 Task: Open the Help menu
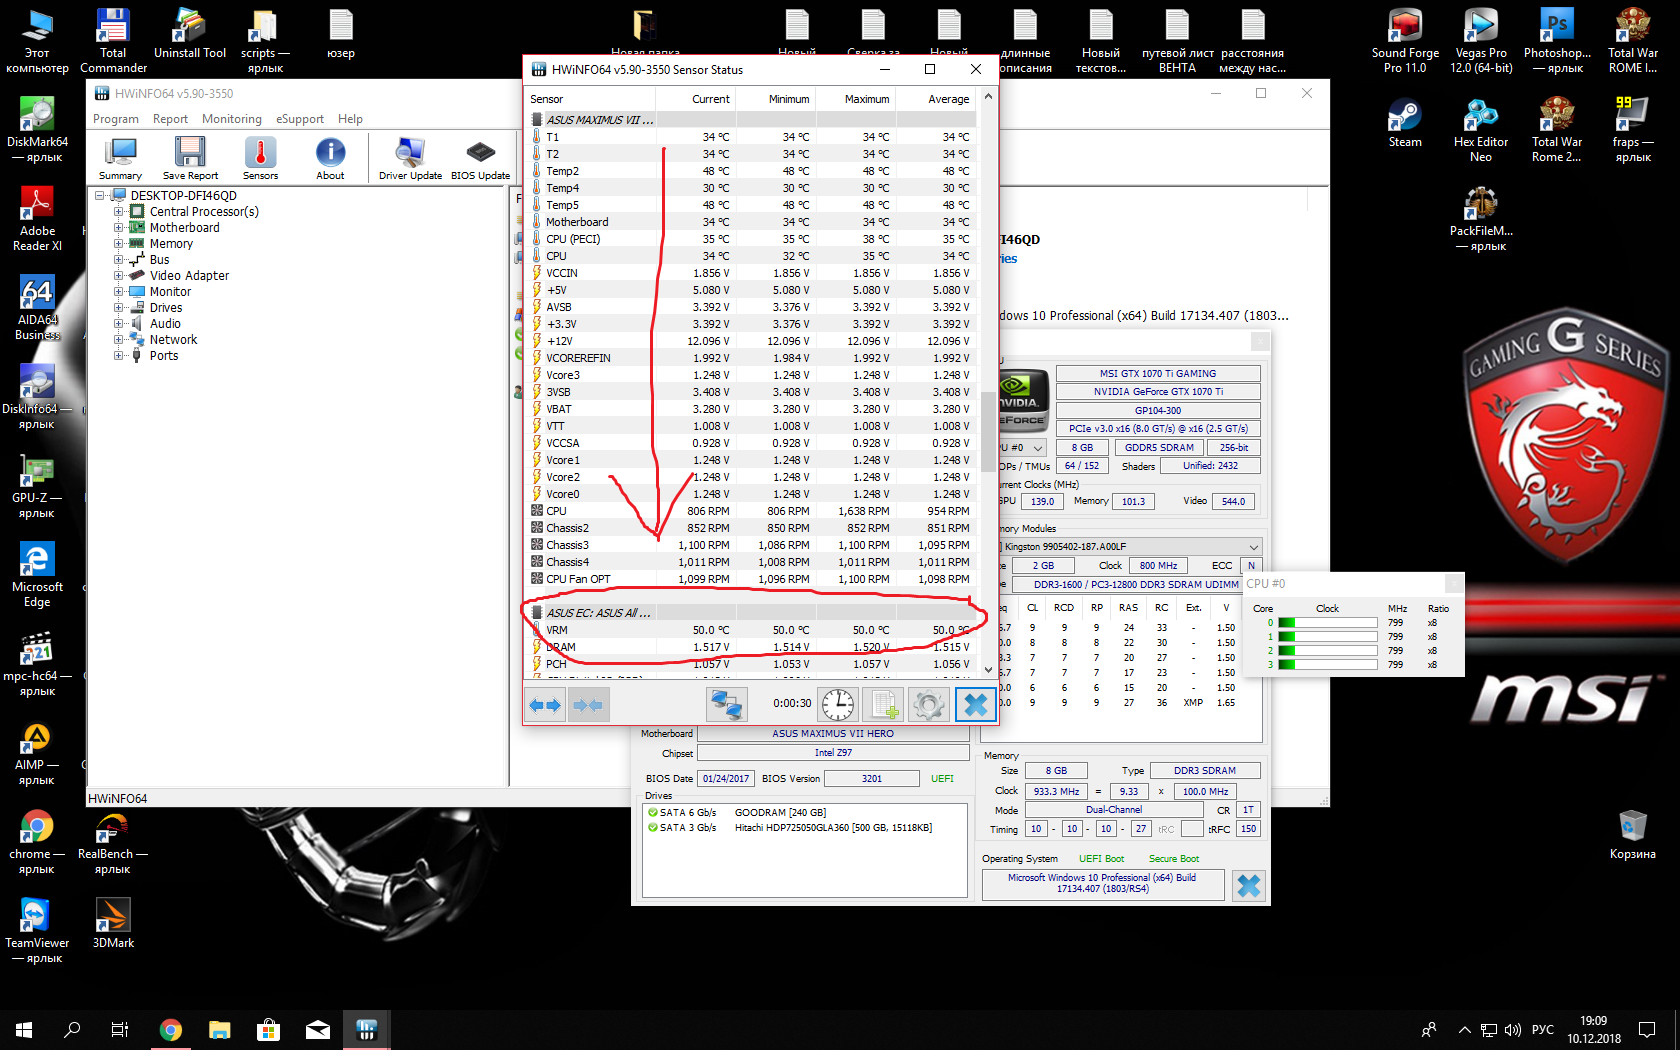pyautogui.click(x=350, y=119)
